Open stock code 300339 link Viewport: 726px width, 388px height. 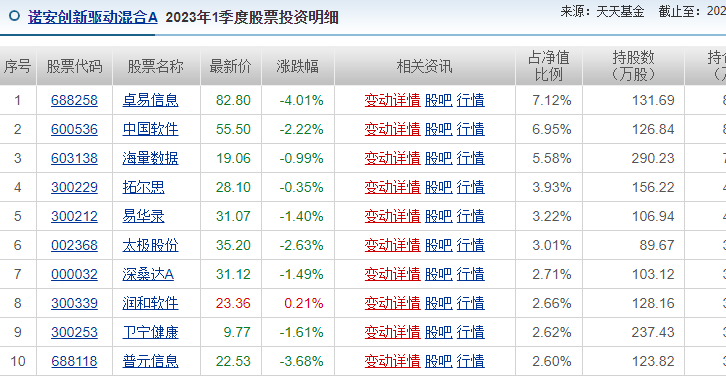click(74, 303)
